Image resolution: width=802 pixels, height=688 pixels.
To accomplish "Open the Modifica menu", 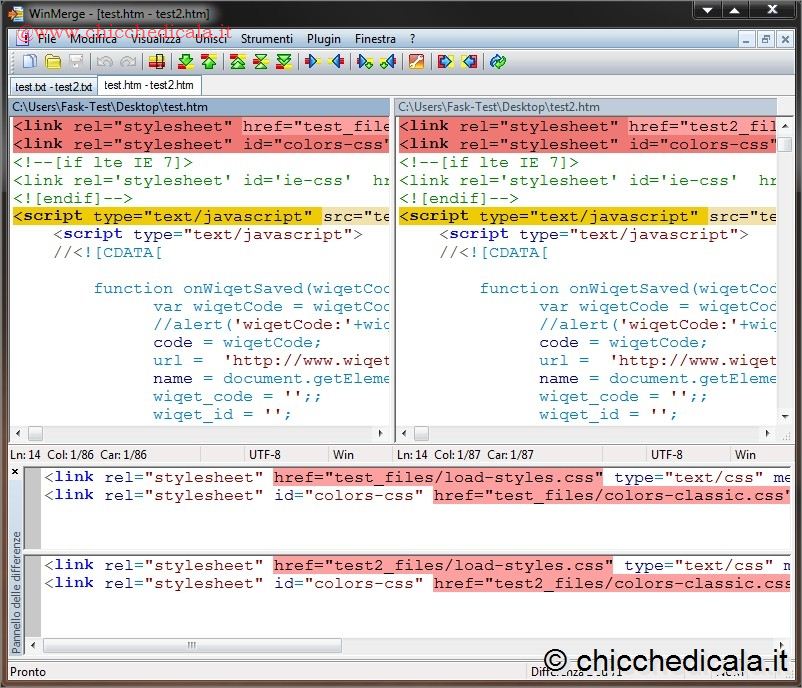I will tap(93, 39).
